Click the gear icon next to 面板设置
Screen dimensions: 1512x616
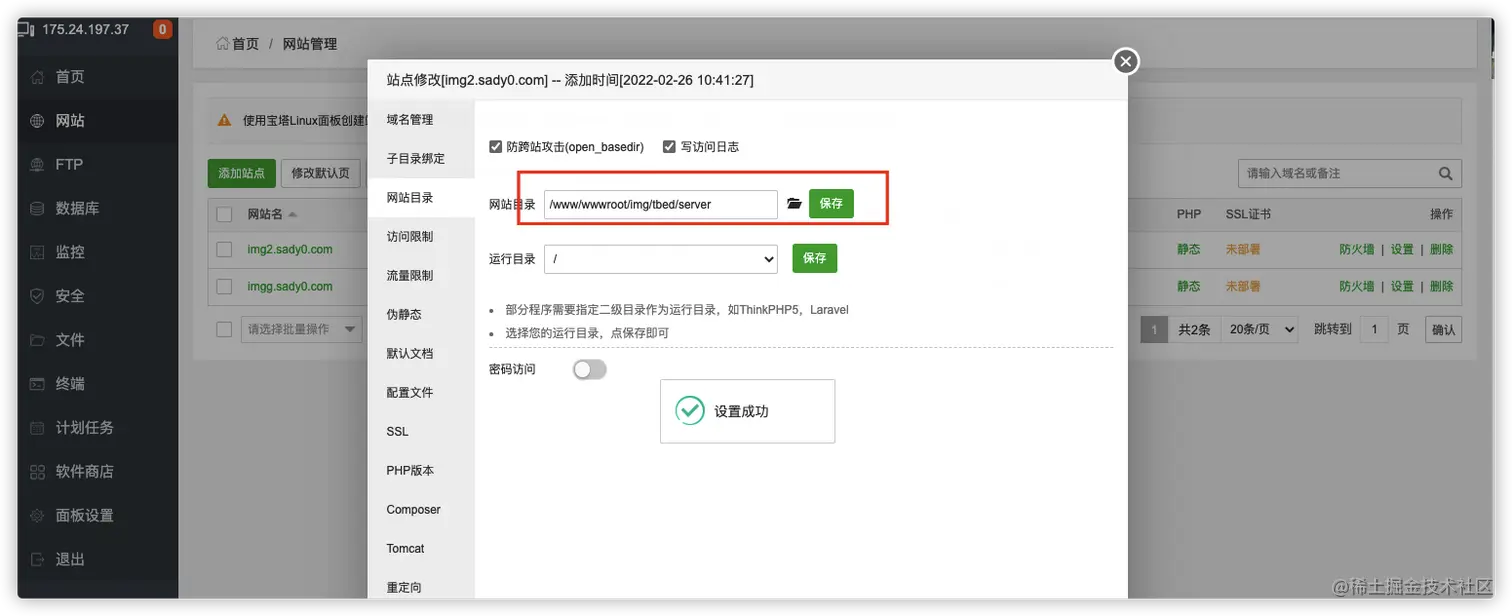[38, 516]
